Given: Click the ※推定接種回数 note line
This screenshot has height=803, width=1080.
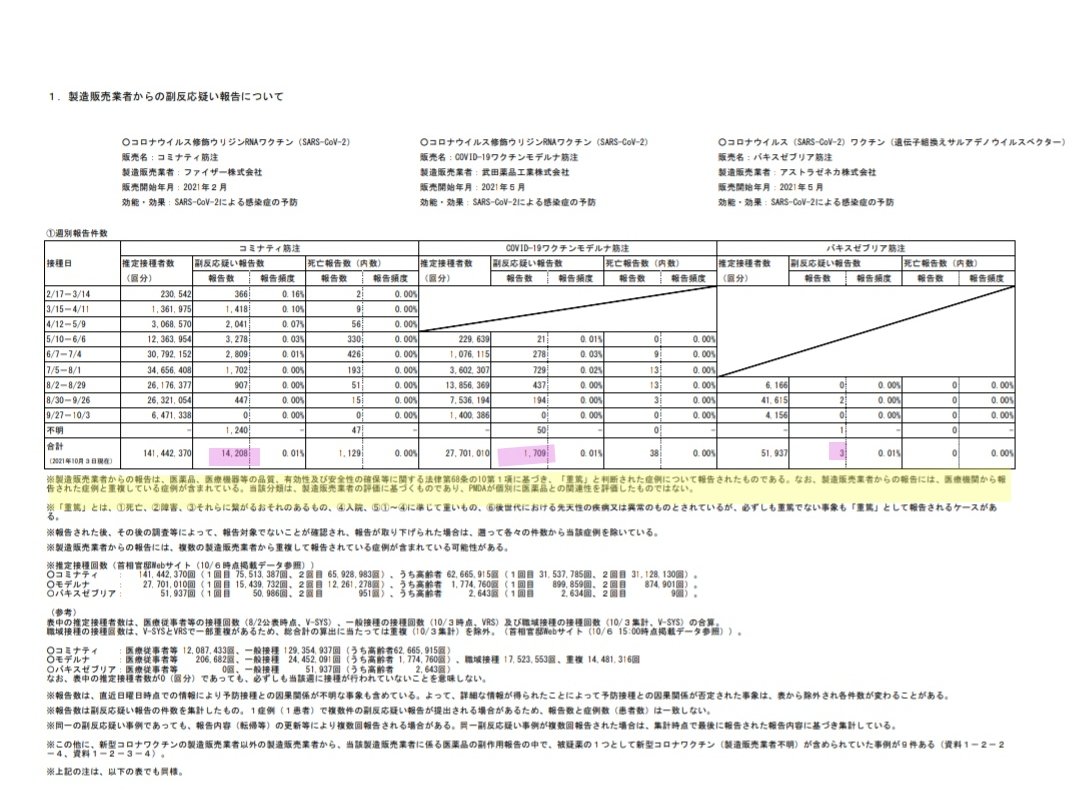Looking at the screenshot, I should (180, 565).
